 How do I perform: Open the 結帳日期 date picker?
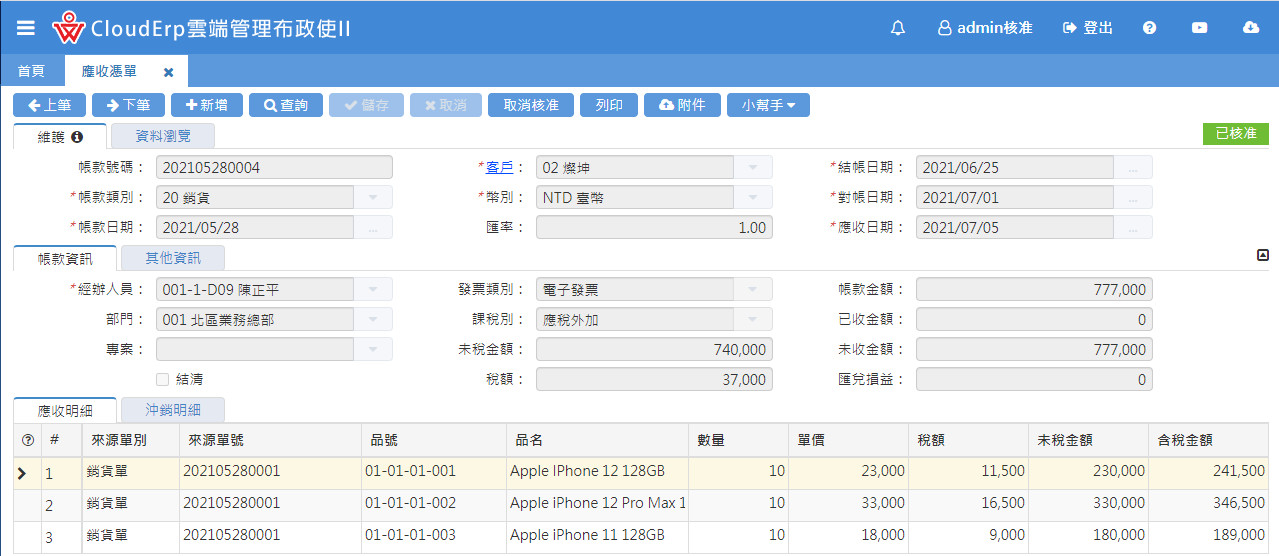pyautogui.click(x=1132, y=168)
